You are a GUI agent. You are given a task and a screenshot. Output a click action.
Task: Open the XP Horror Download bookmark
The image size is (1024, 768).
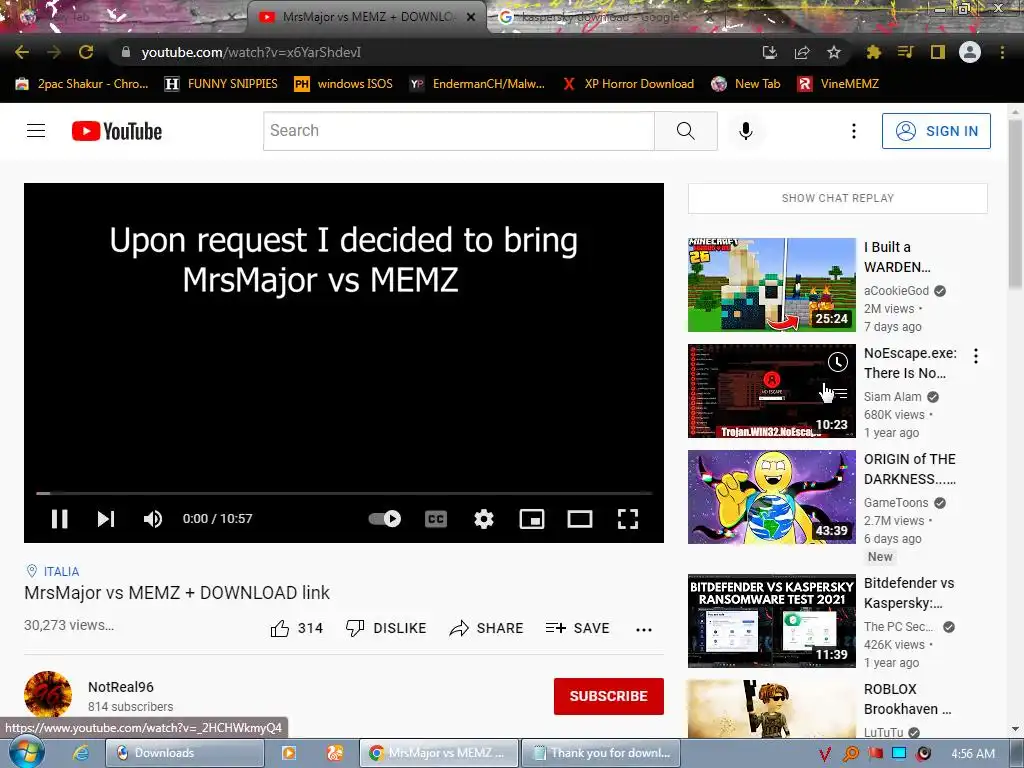pyautogui.click(x=628, y=84)
